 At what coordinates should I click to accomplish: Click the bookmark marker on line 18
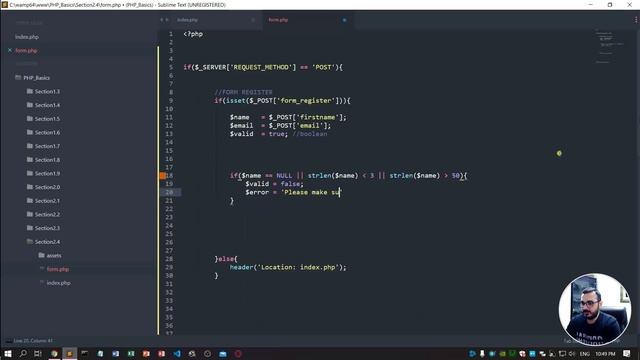(x=162, y=176)
